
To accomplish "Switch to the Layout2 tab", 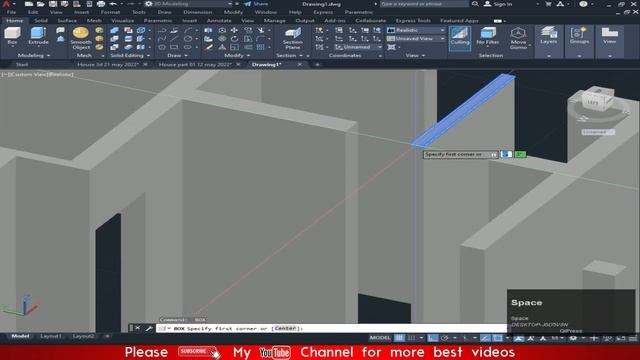I will coord(83,336).
